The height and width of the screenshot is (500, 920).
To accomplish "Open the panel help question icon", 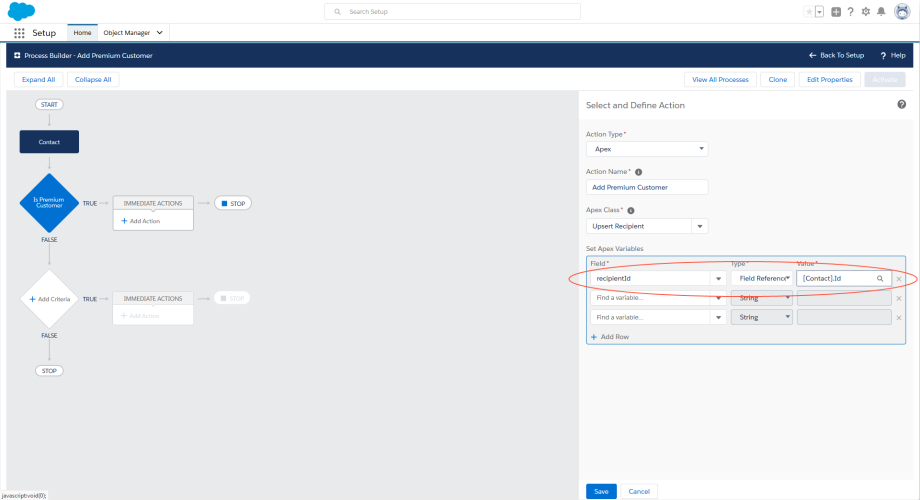I will click(x=902, y=104).
